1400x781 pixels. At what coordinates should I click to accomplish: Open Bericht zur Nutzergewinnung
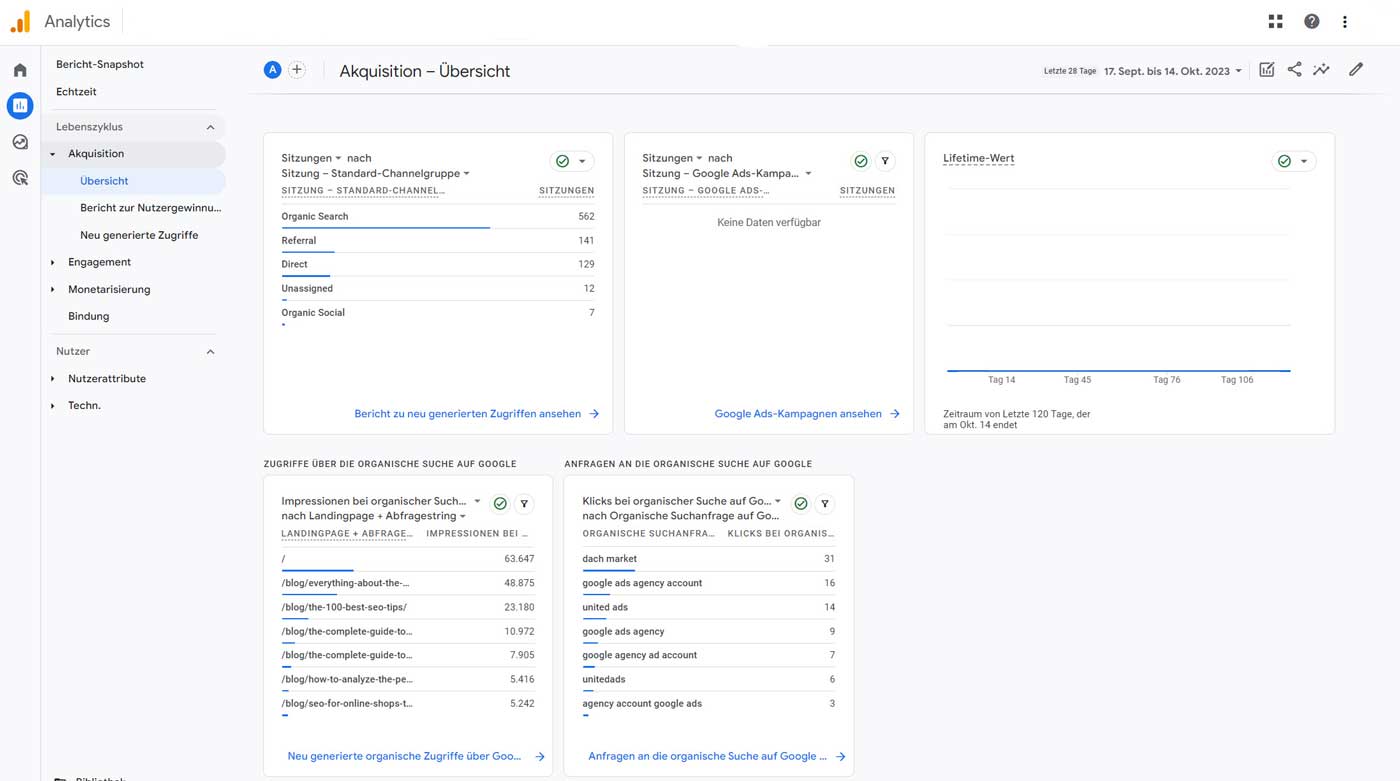click(151, 208)
